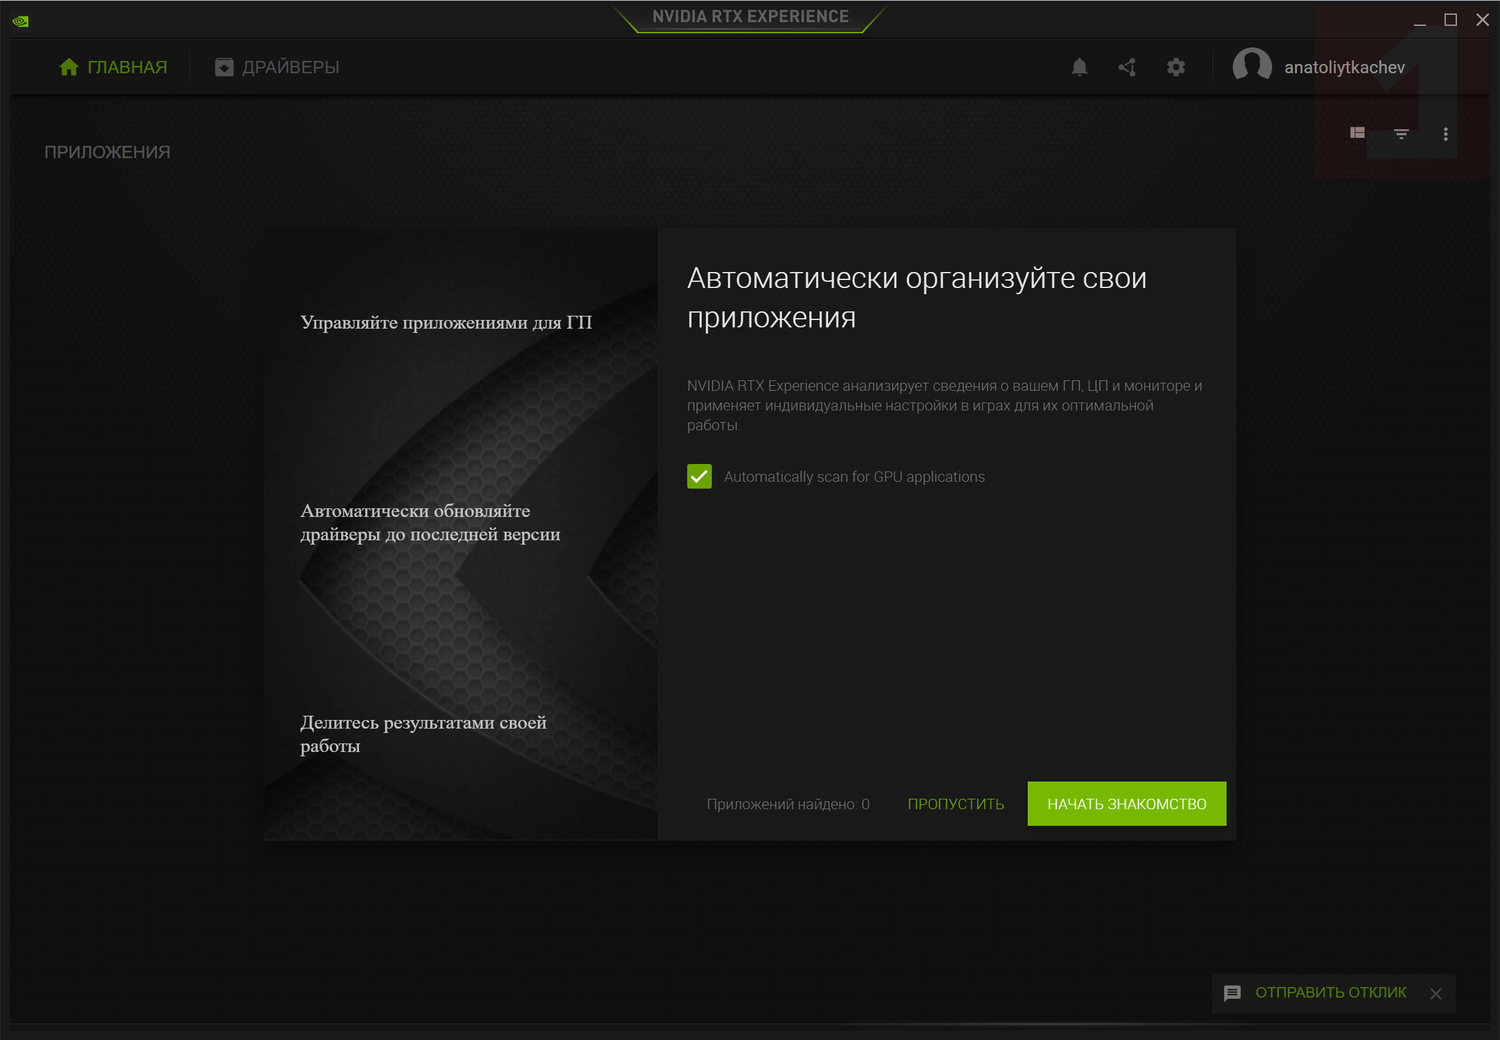Click 'Автоматически обновляйте драйверы до последней версии'
Image resolution: width=1500 pixels, height=1040 pixels.
pos(430,522)
